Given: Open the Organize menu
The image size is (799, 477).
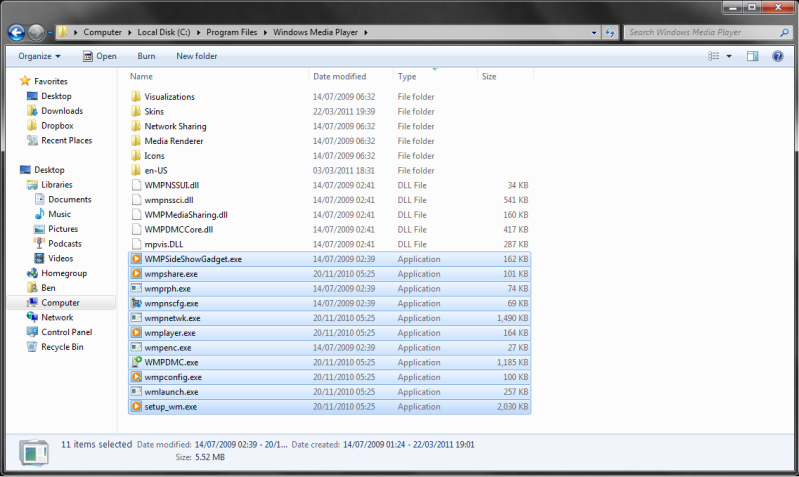Looking at the screenshot, I should [x=39, y=56].
